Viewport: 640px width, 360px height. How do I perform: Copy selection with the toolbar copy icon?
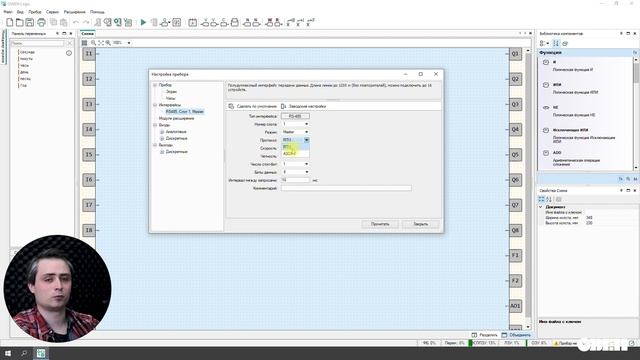pyautogui.click(x=53, y=22)
